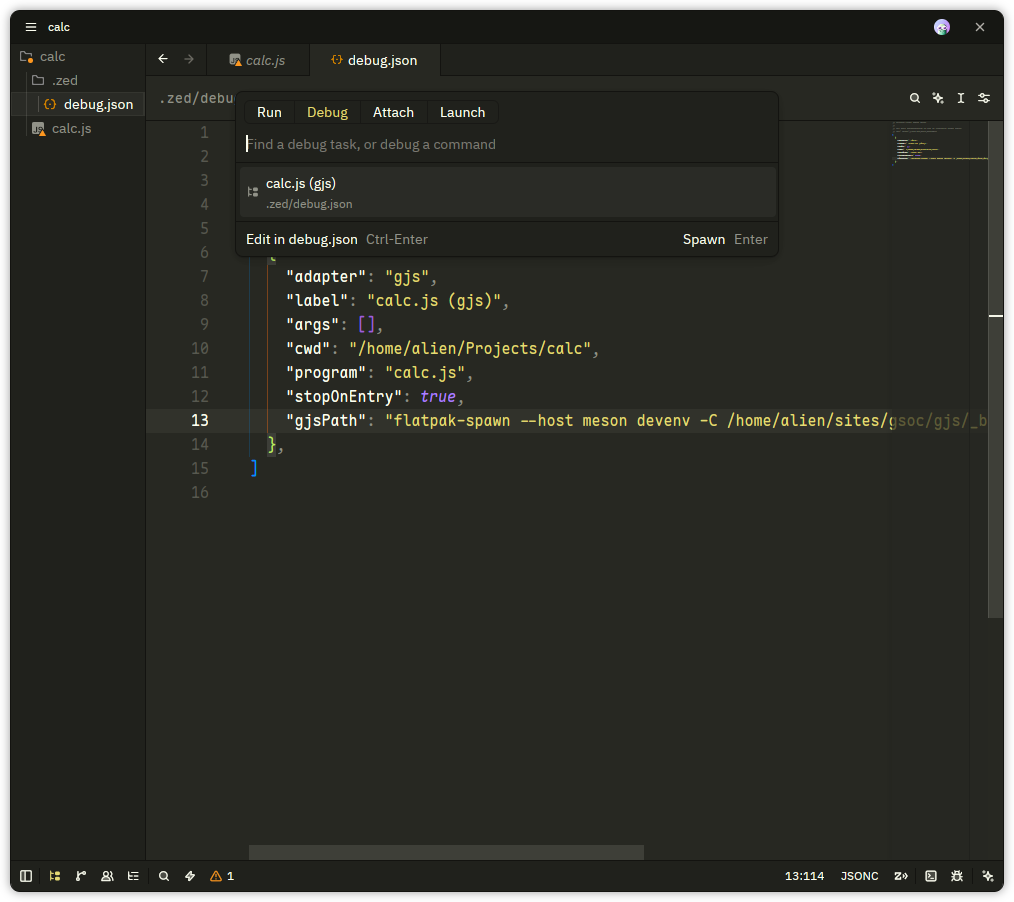Click the Spawn button
The image size is (1014, 902).
click(704, 239)
